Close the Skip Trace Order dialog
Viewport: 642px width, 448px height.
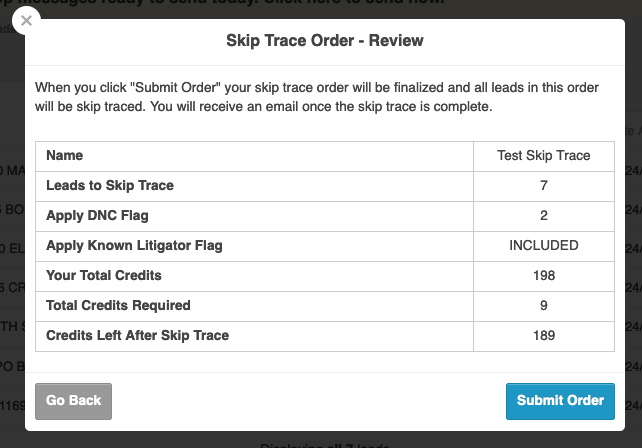pyautogui.click(x=26, y=20)
